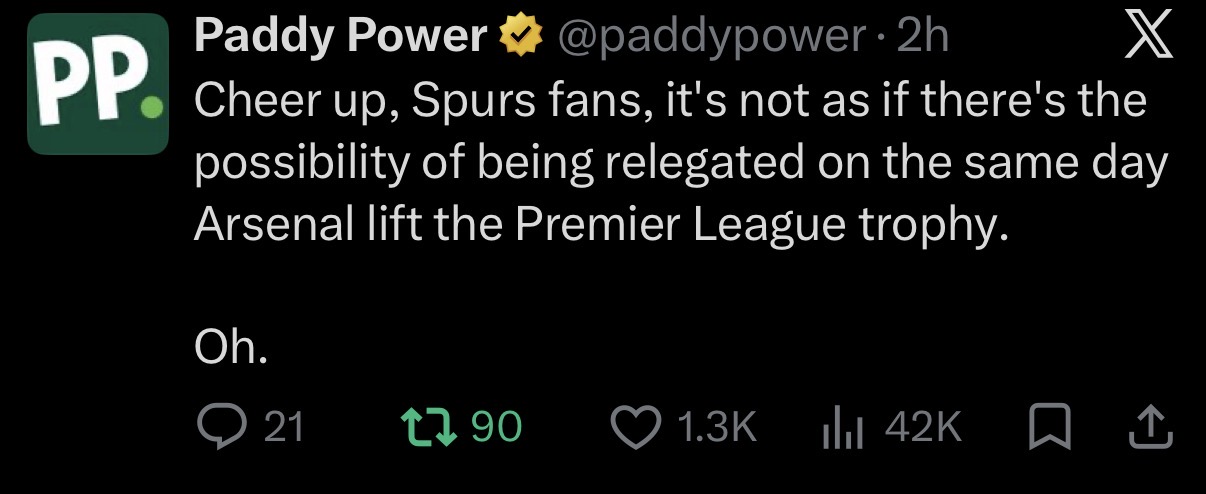Like the tweet with the heart icon
Viewport: 1206px width, 494px height.
tap(638, 428)
